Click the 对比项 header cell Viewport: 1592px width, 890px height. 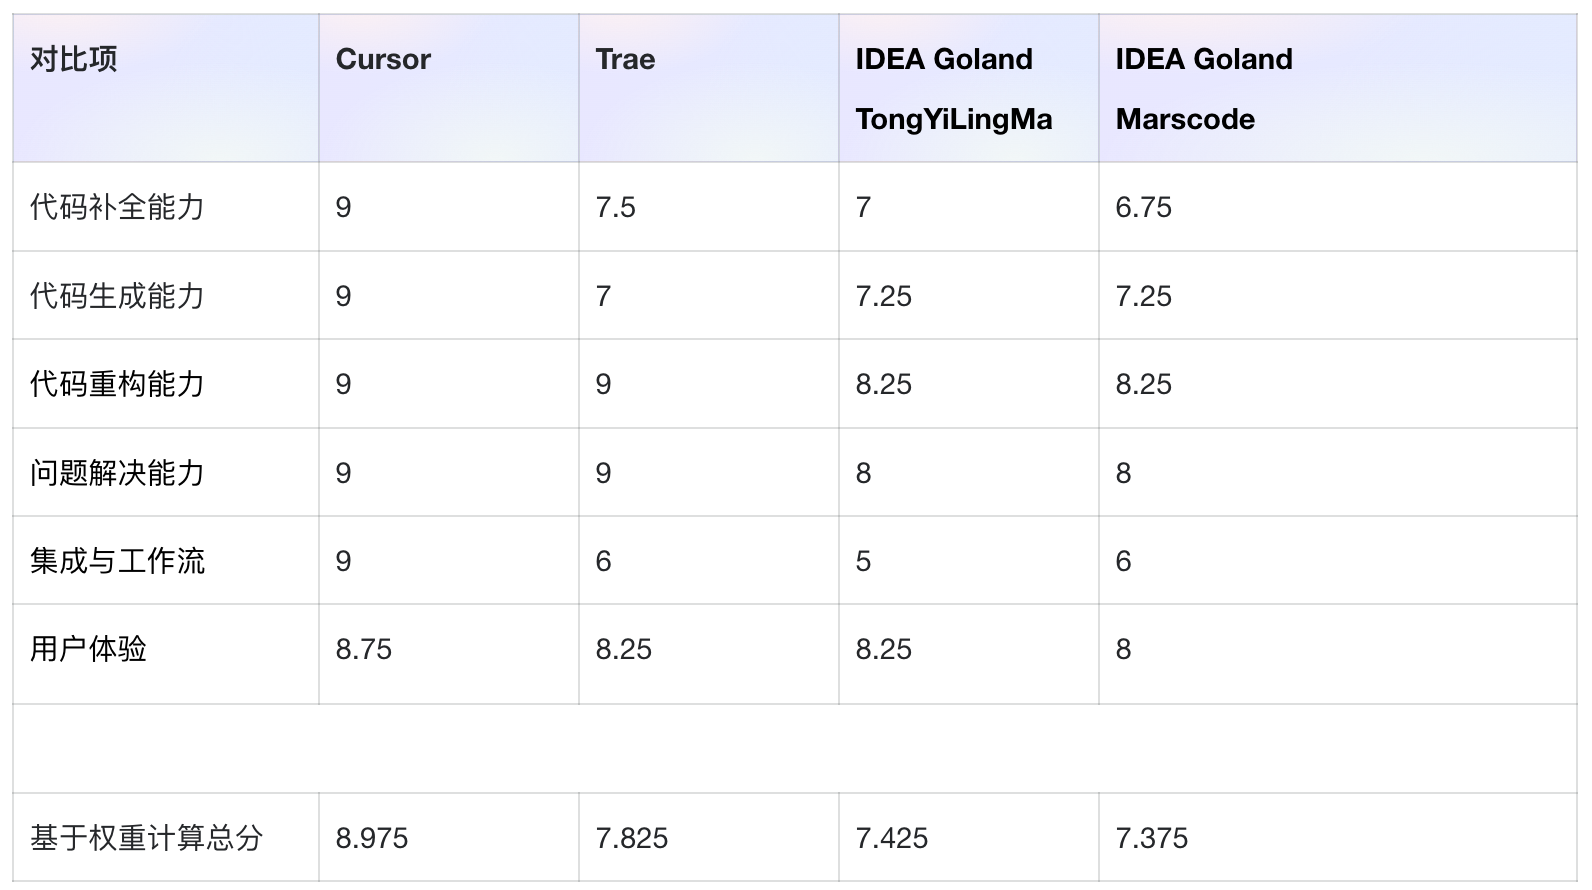[x=73, y=60]
